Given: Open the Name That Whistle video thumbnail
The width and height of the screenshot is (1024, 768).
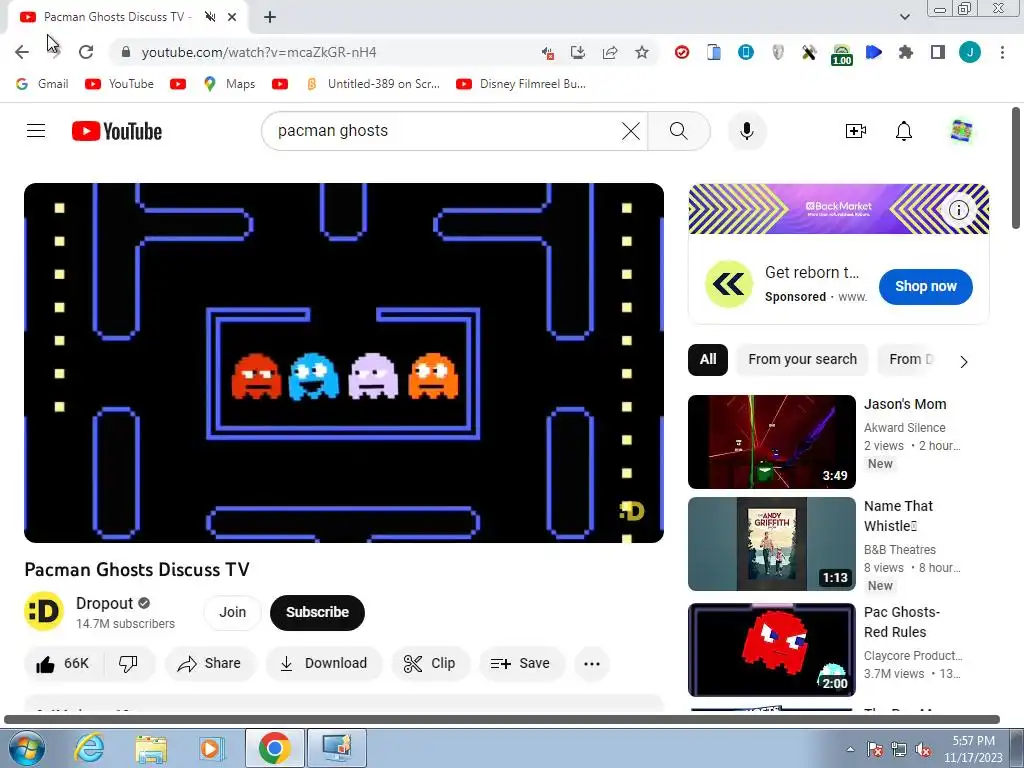Looking at the screenshot, I should (x=772, y=544).
